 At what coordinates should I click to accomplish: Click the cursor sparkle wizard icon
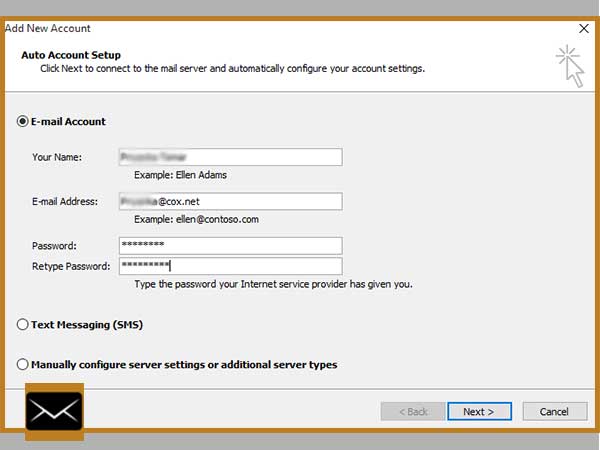click(x=570, y=66)
